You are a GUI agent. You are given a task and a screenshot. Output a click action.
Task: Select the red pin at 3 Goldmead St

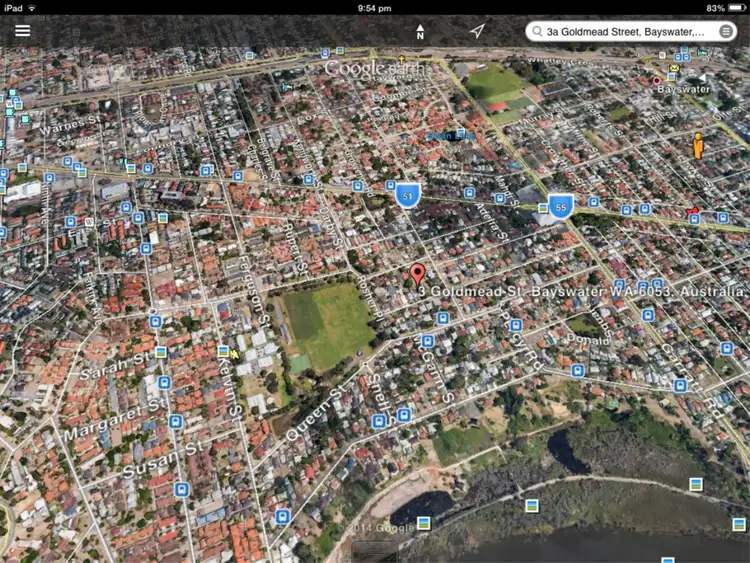417,274
